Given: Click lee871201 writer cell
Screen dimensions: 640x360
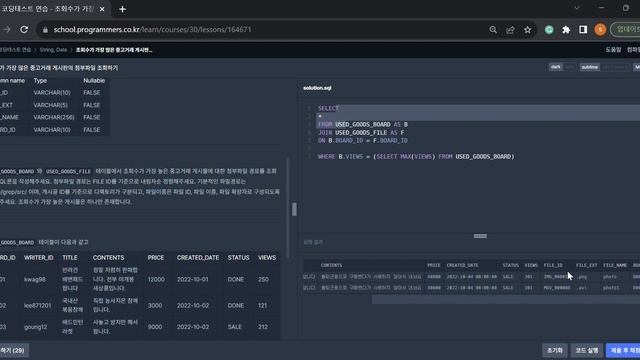Looking at the screenshot, I should pos(37,305).
